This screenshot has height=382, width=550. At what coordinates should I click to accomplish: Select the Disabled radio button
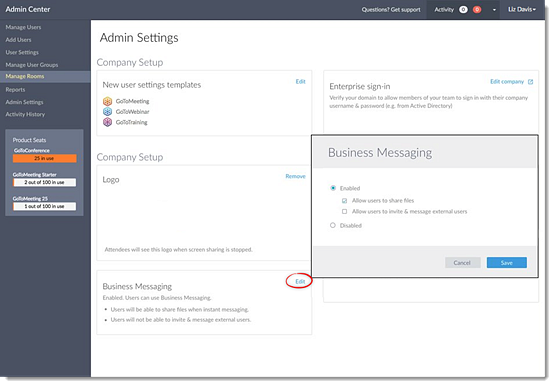click(x=333, y=225)
